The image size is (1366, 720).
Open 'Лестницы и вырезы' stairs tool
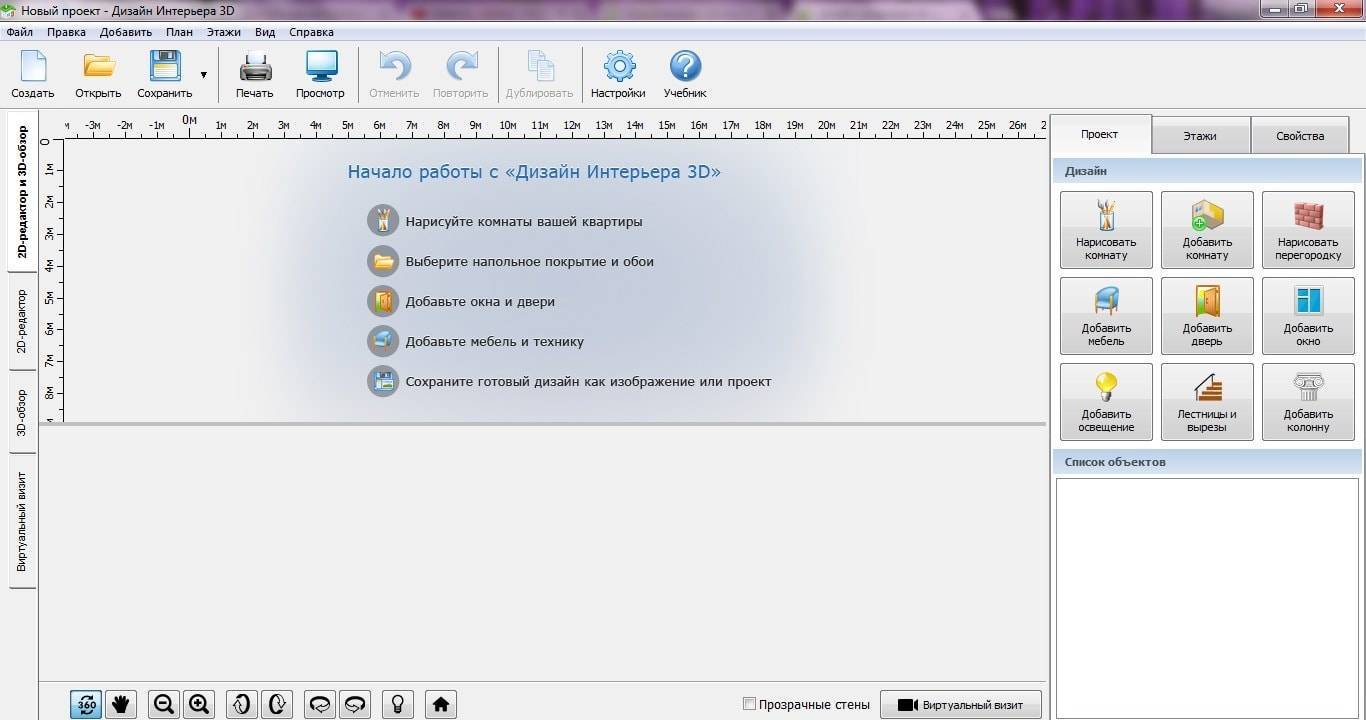pos(1207,401)
